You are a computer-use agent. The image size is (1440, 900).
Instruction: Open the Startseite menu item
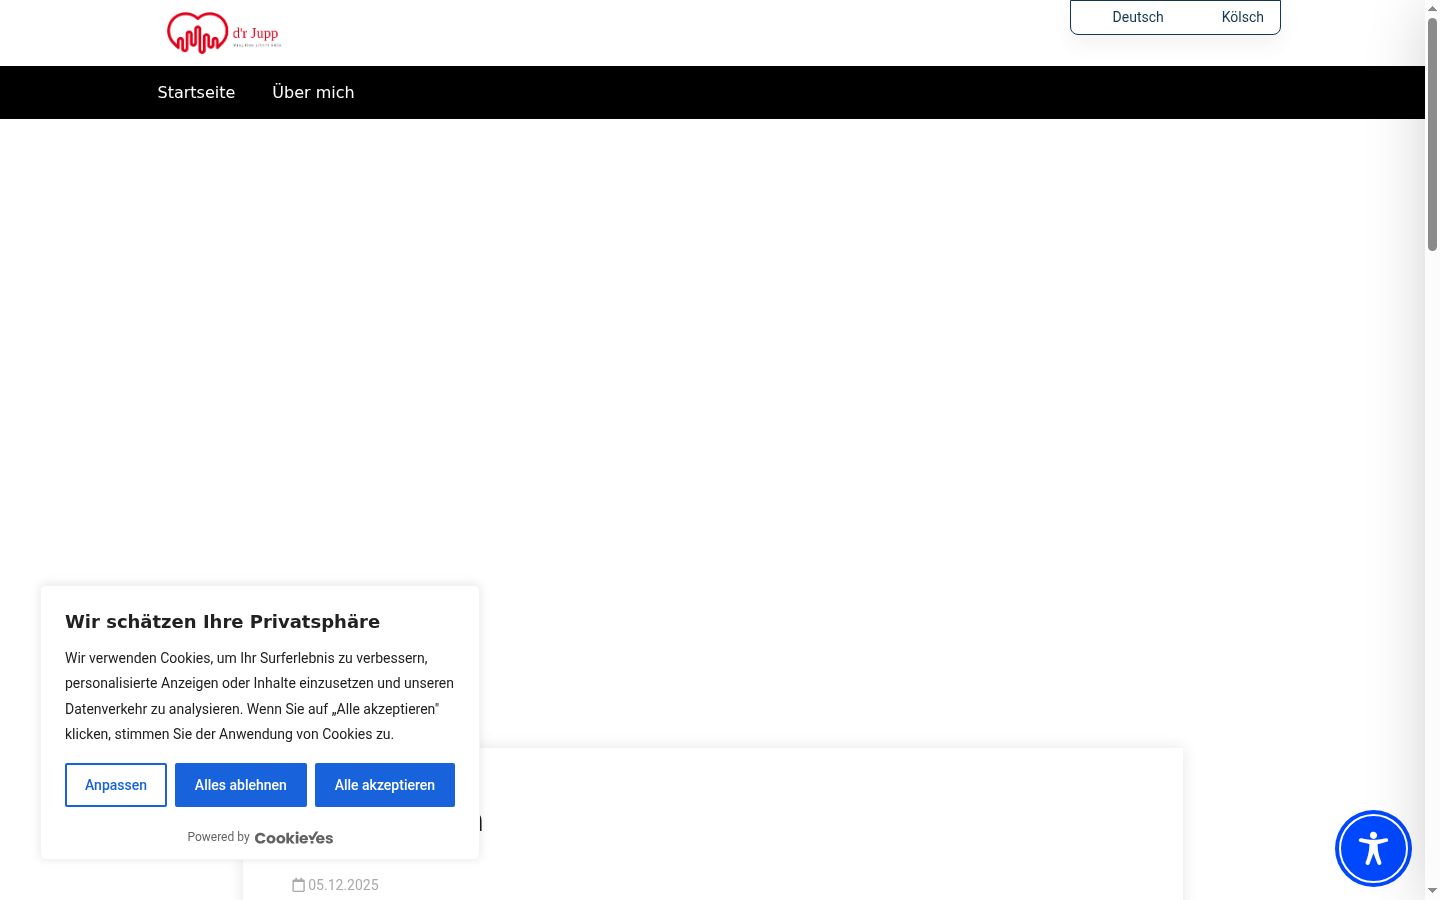point(196,92)
